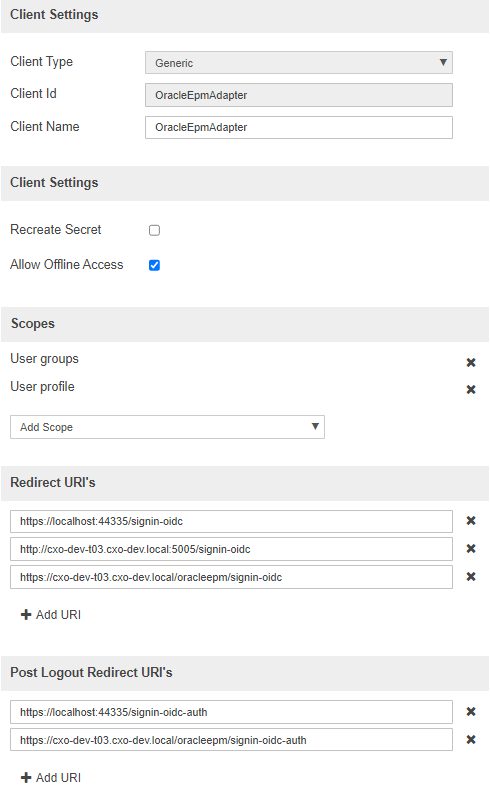Edit the http://cxo-dev-t03.cxo-dev.local:5005/signin-oidc field

(231, 549)
